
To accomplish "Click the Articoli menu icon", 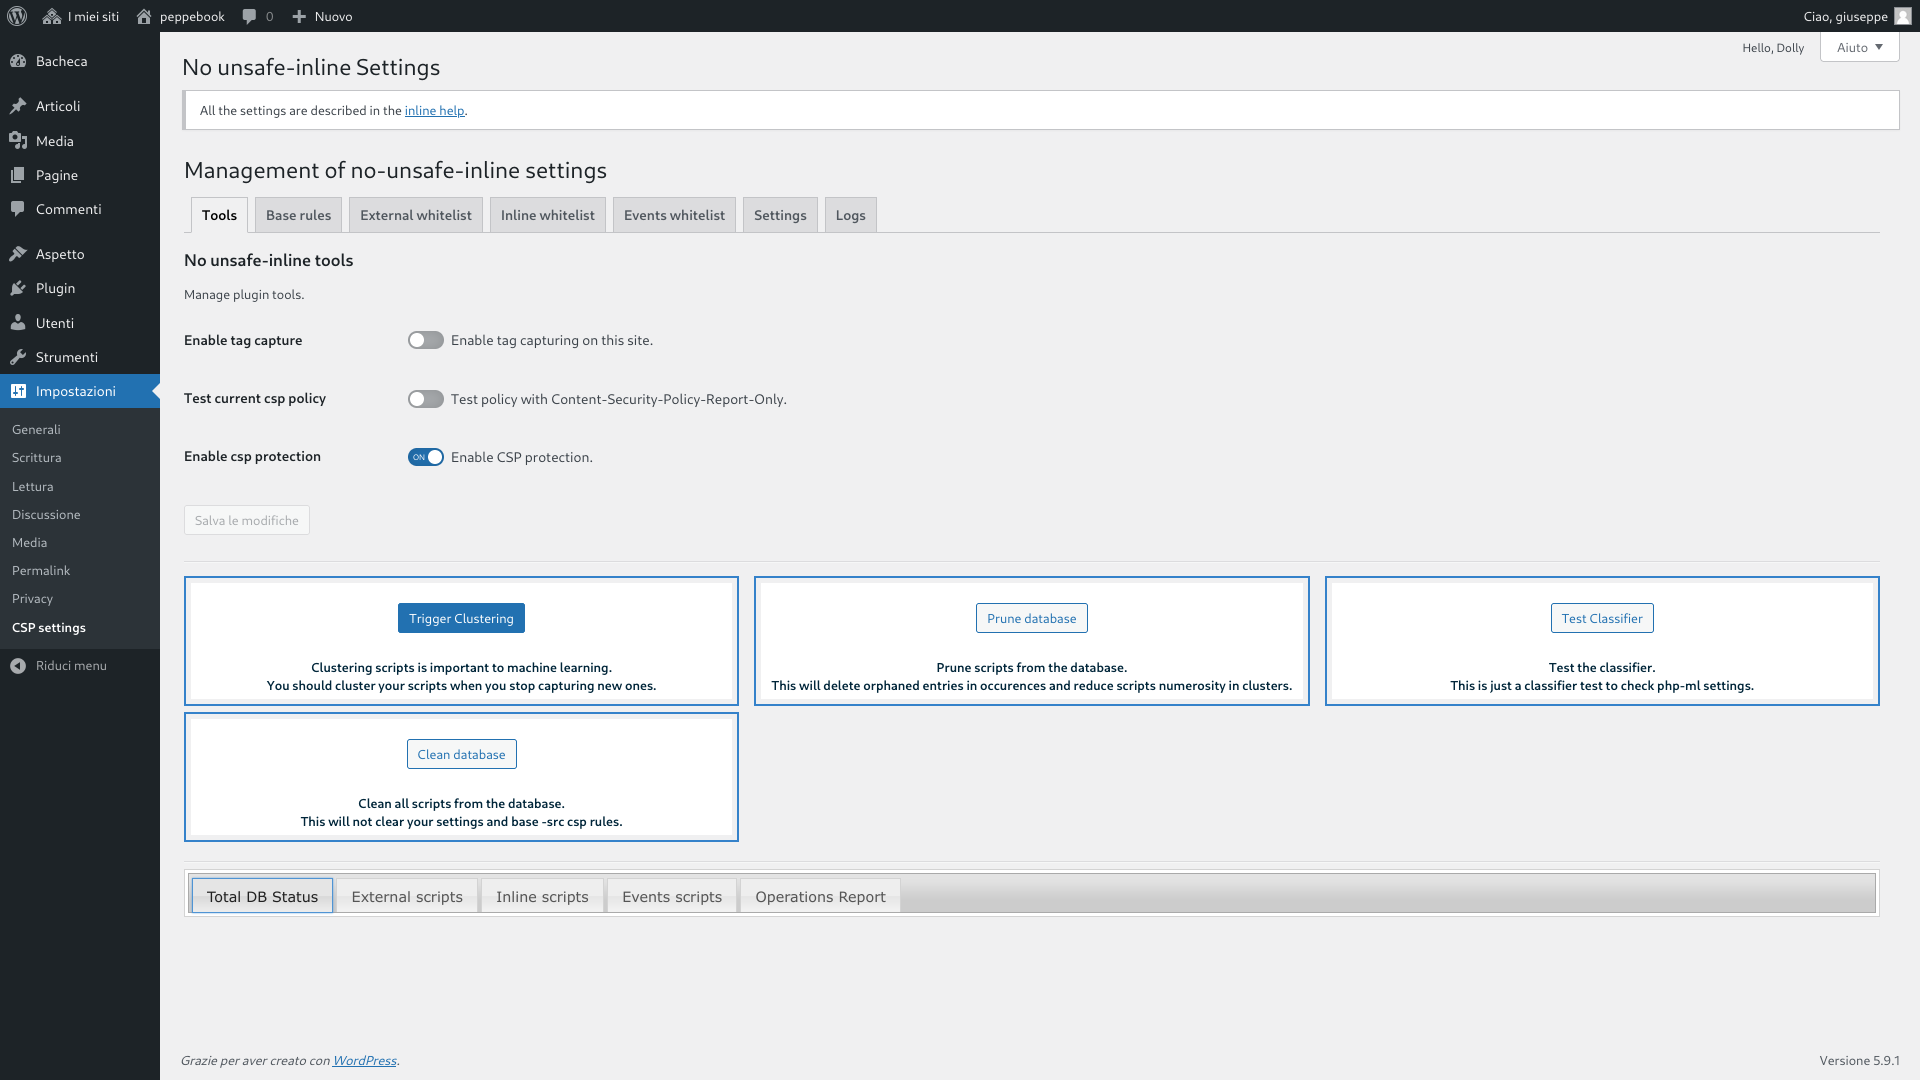I will [x=18, y=104].
